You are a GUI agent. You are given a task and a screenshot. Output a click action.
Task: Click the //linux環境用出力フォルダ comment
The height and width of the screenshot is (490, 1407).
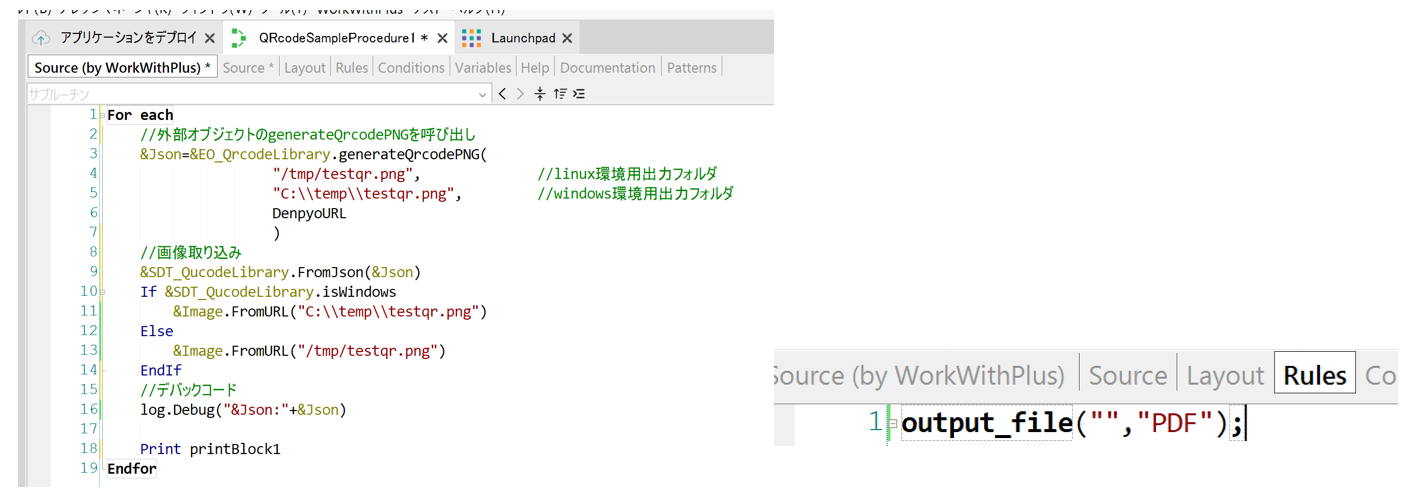627,173
